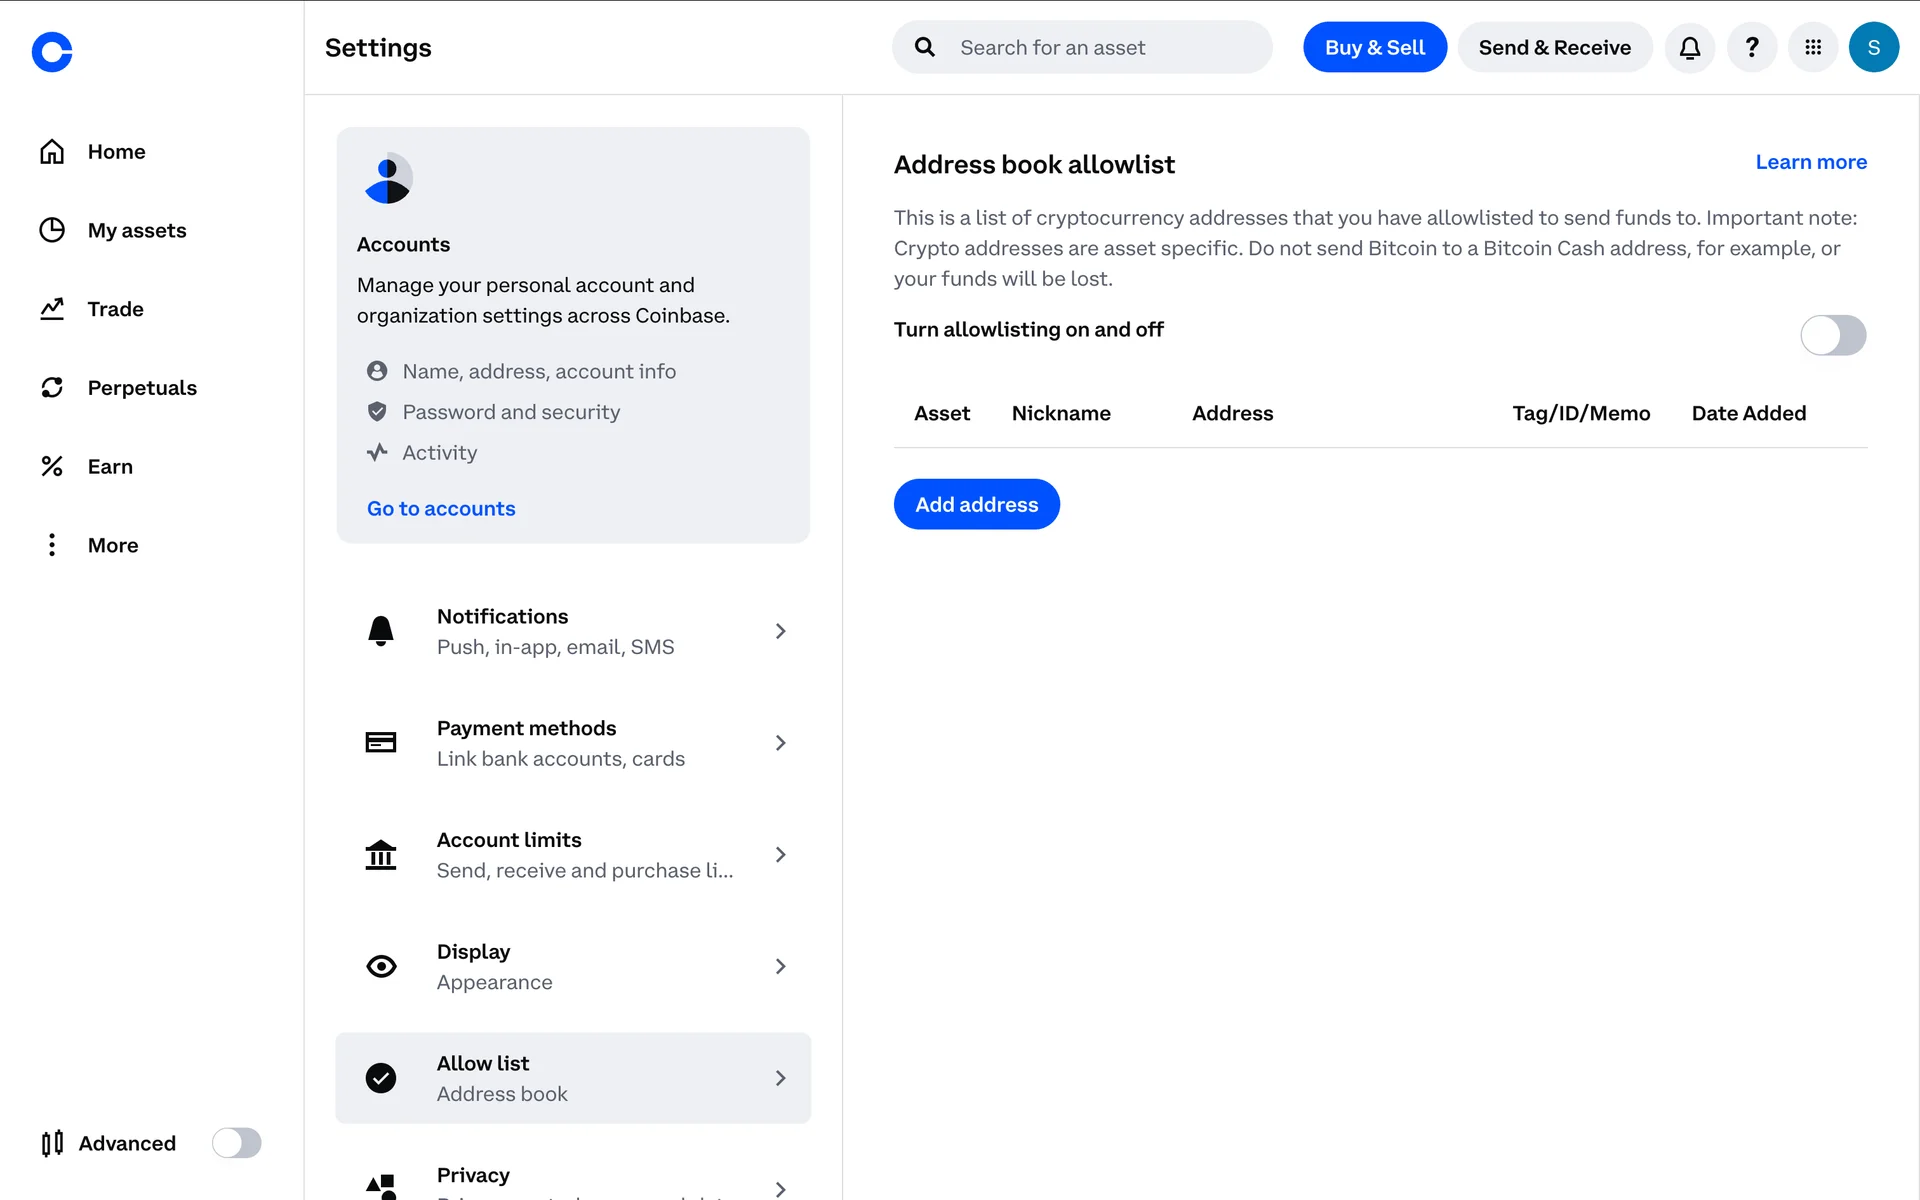Open the apps grid icon
1920x1200 pixels.
[x=1812, y=48]
